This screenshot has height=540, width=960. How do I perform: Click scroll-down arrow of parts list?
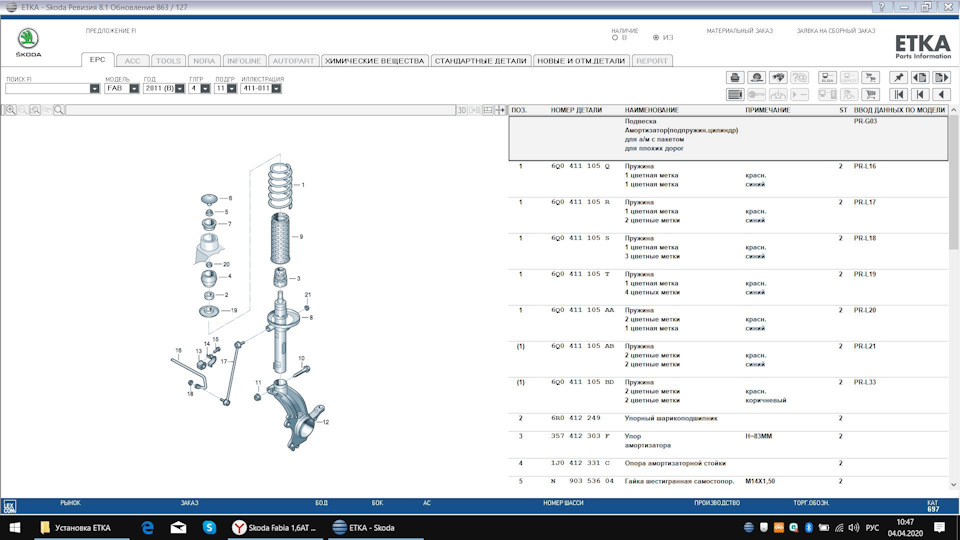click(x=954, y=484)
